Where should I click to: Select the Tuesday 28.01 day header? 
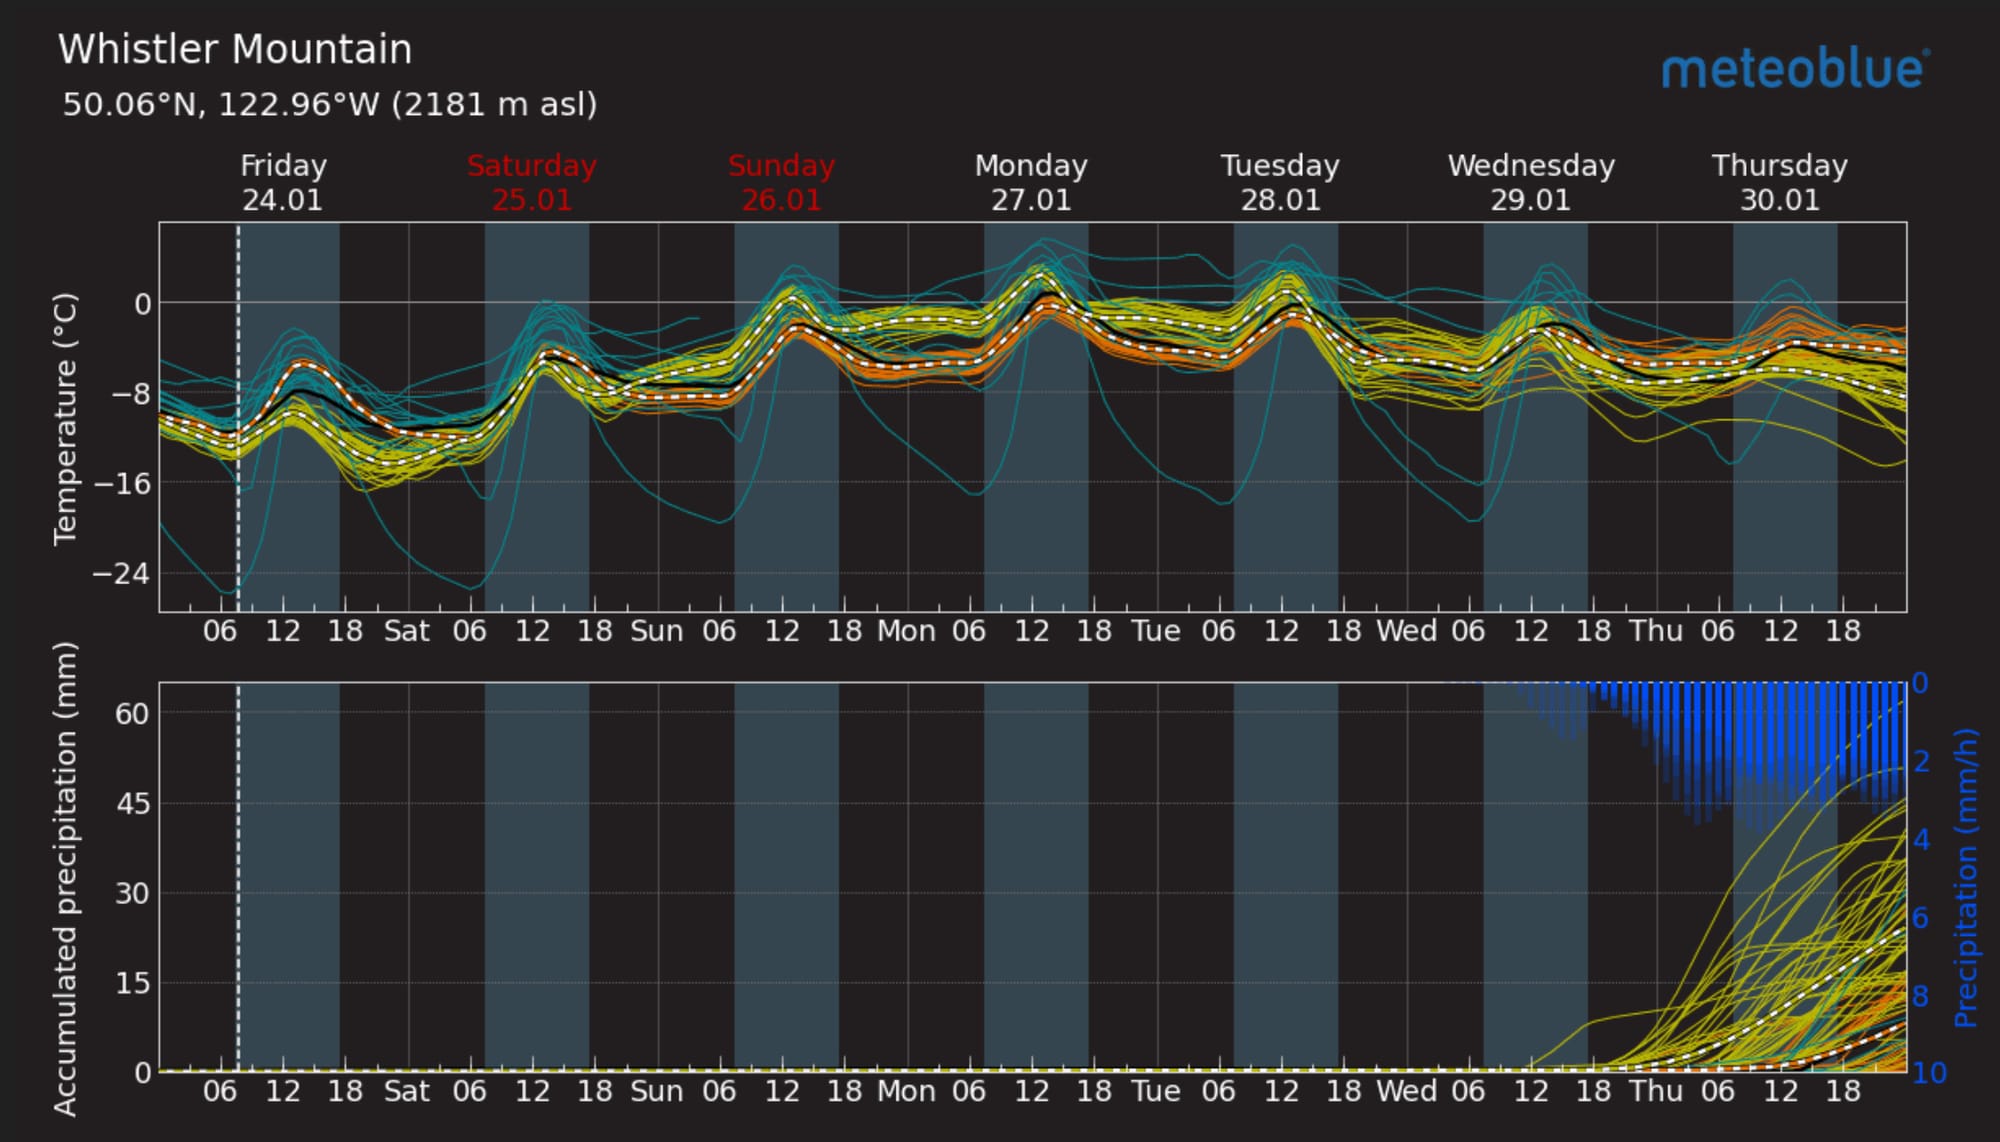[1280, 182]
